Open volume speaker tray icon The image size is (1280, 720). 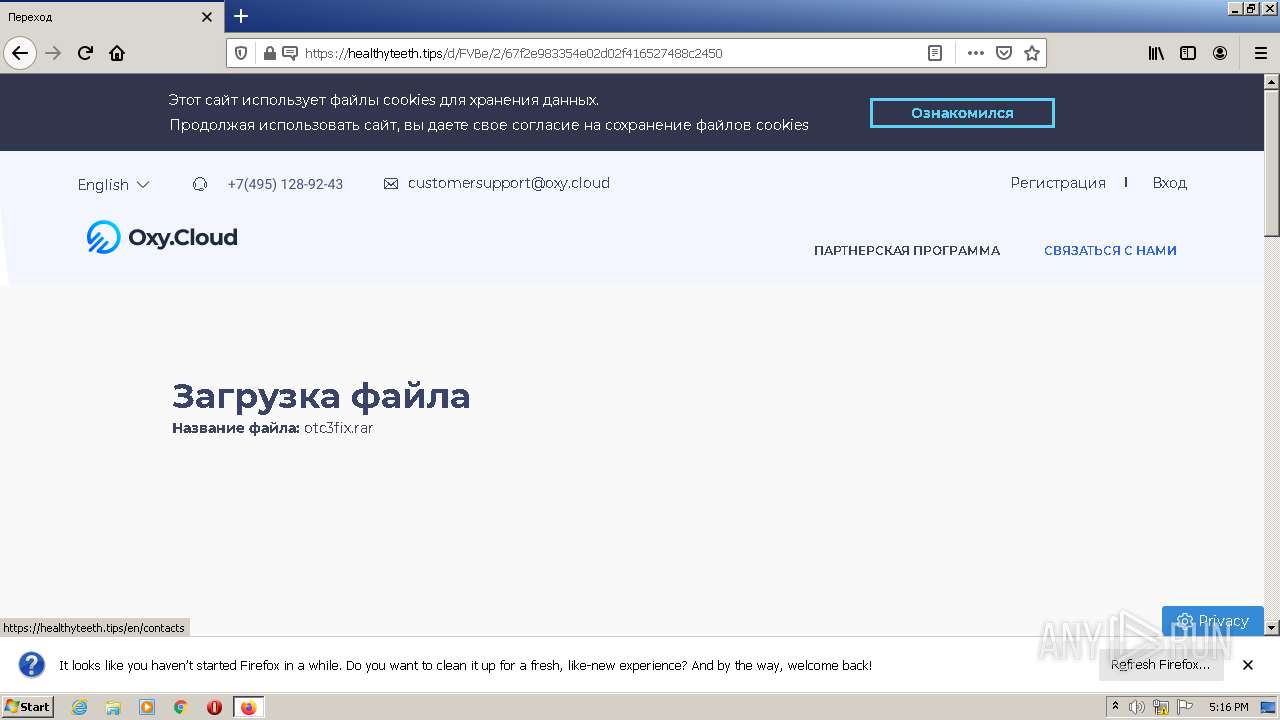(1137, 707)
